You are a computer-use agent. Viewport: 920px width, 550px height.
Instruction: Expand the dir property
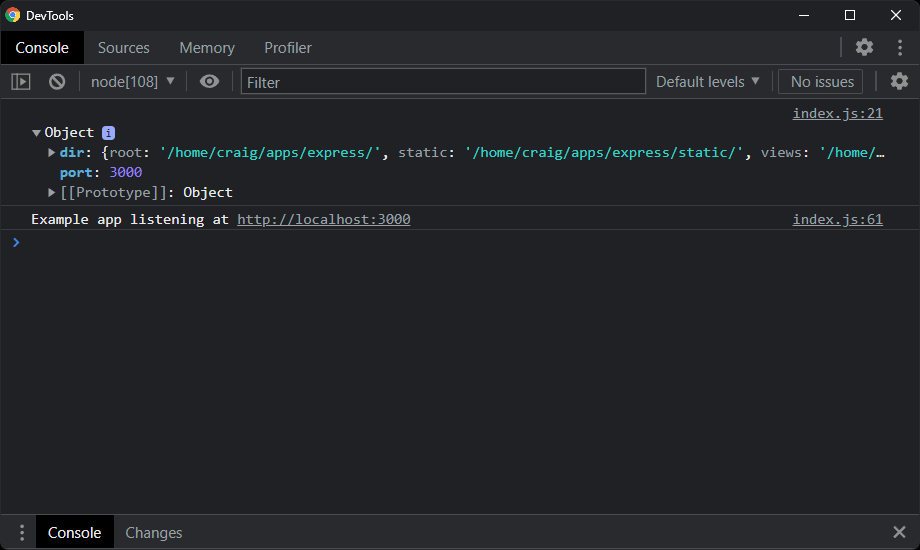tap(52, 152)
